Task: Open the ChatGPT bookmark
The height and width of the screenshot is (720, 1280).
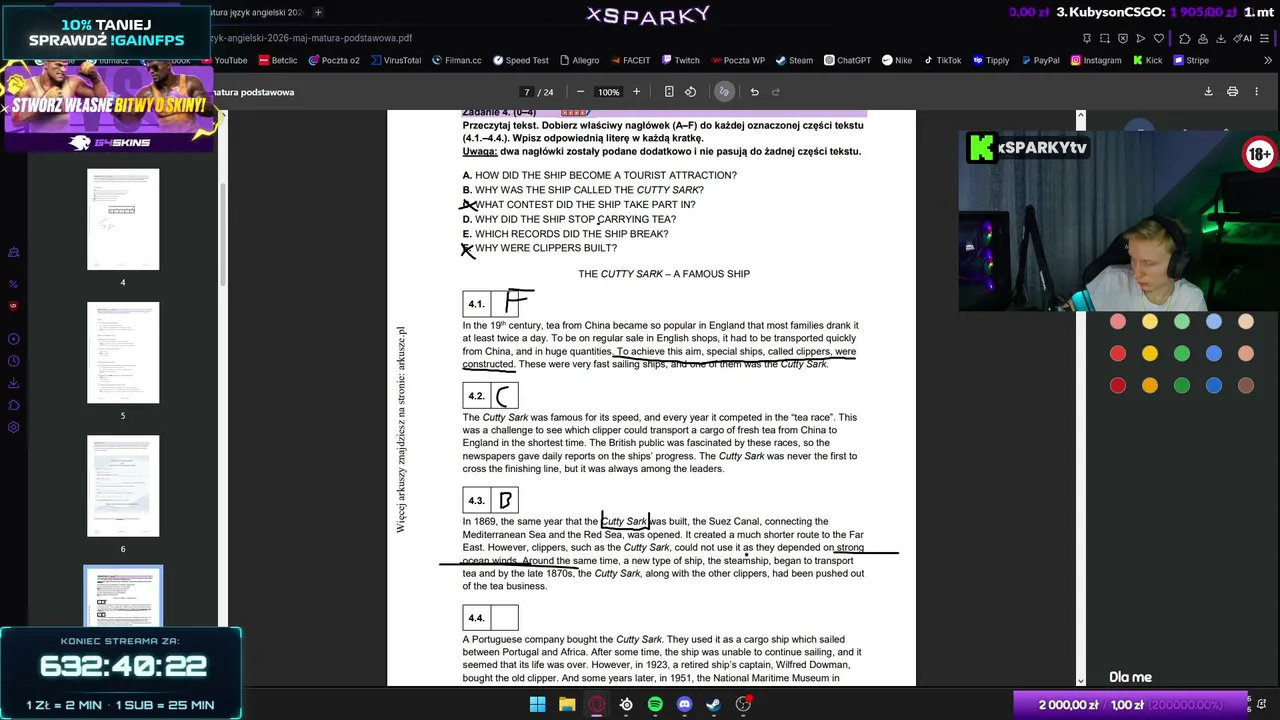Action: tap(847, 60)
